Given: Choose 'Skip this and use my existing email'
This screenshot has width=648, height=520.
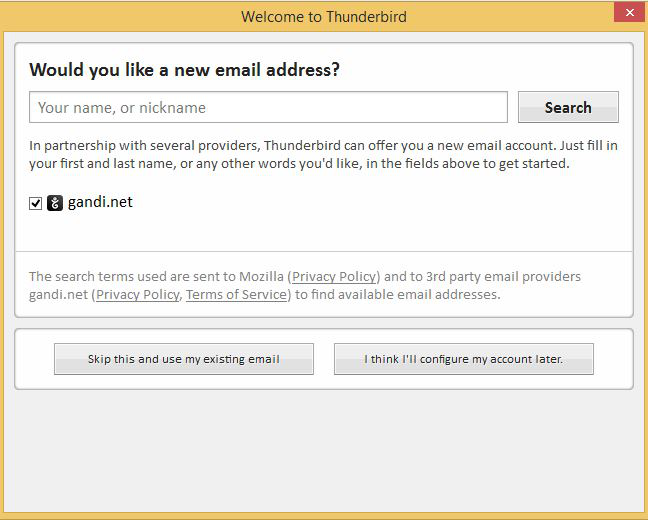Looking at the screenshot, I should [184, 359].
